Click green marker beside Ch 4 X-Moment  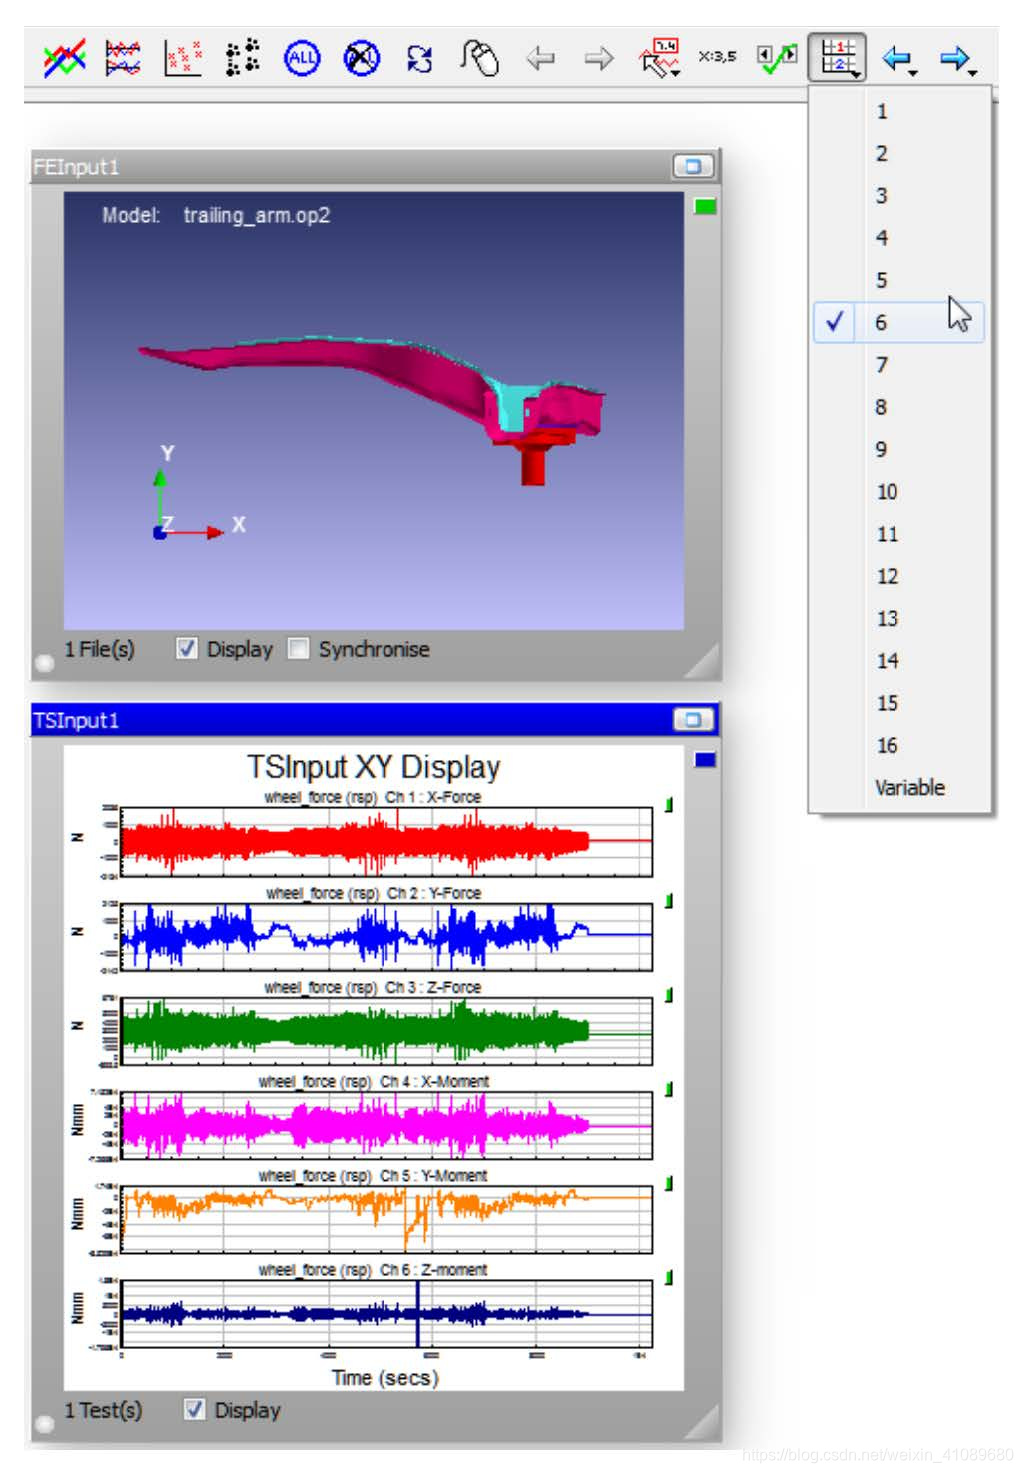668,1089
